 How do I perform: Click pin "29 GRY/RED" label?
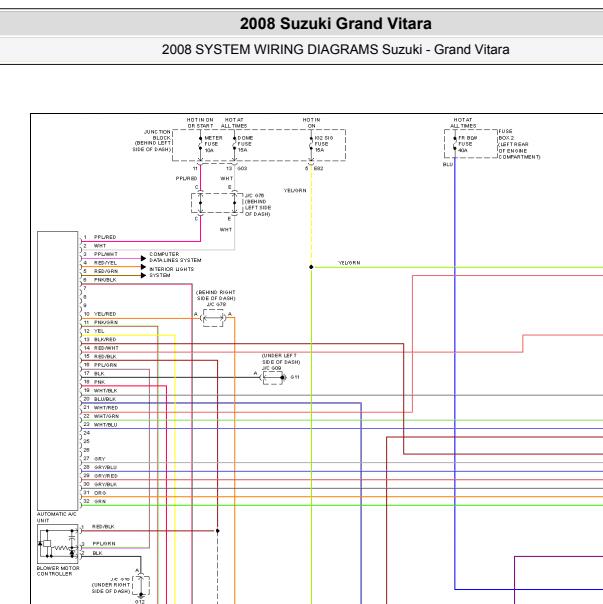101,476
